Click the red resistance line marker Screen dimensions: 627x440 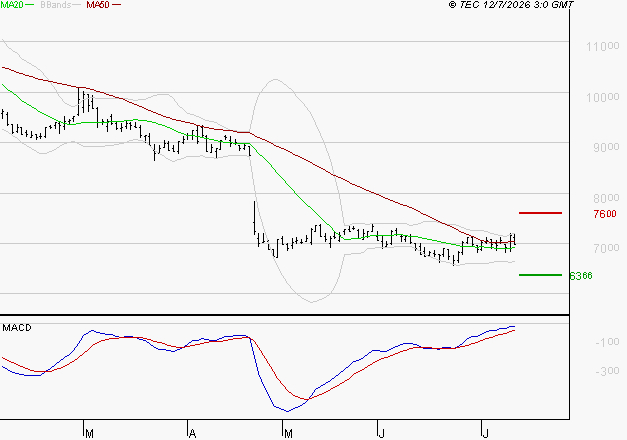point(540,213)
